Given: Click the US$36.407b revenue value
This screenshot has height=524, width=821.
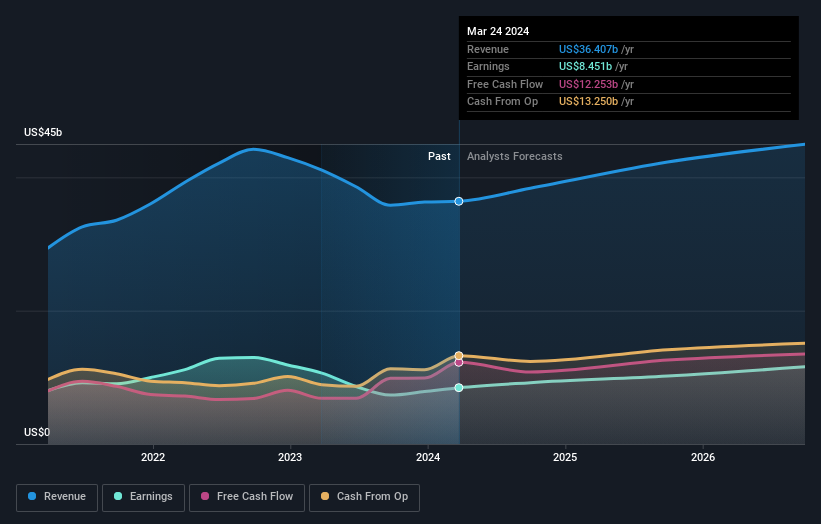Looking at the screenshot, I should tap(588, 49).
